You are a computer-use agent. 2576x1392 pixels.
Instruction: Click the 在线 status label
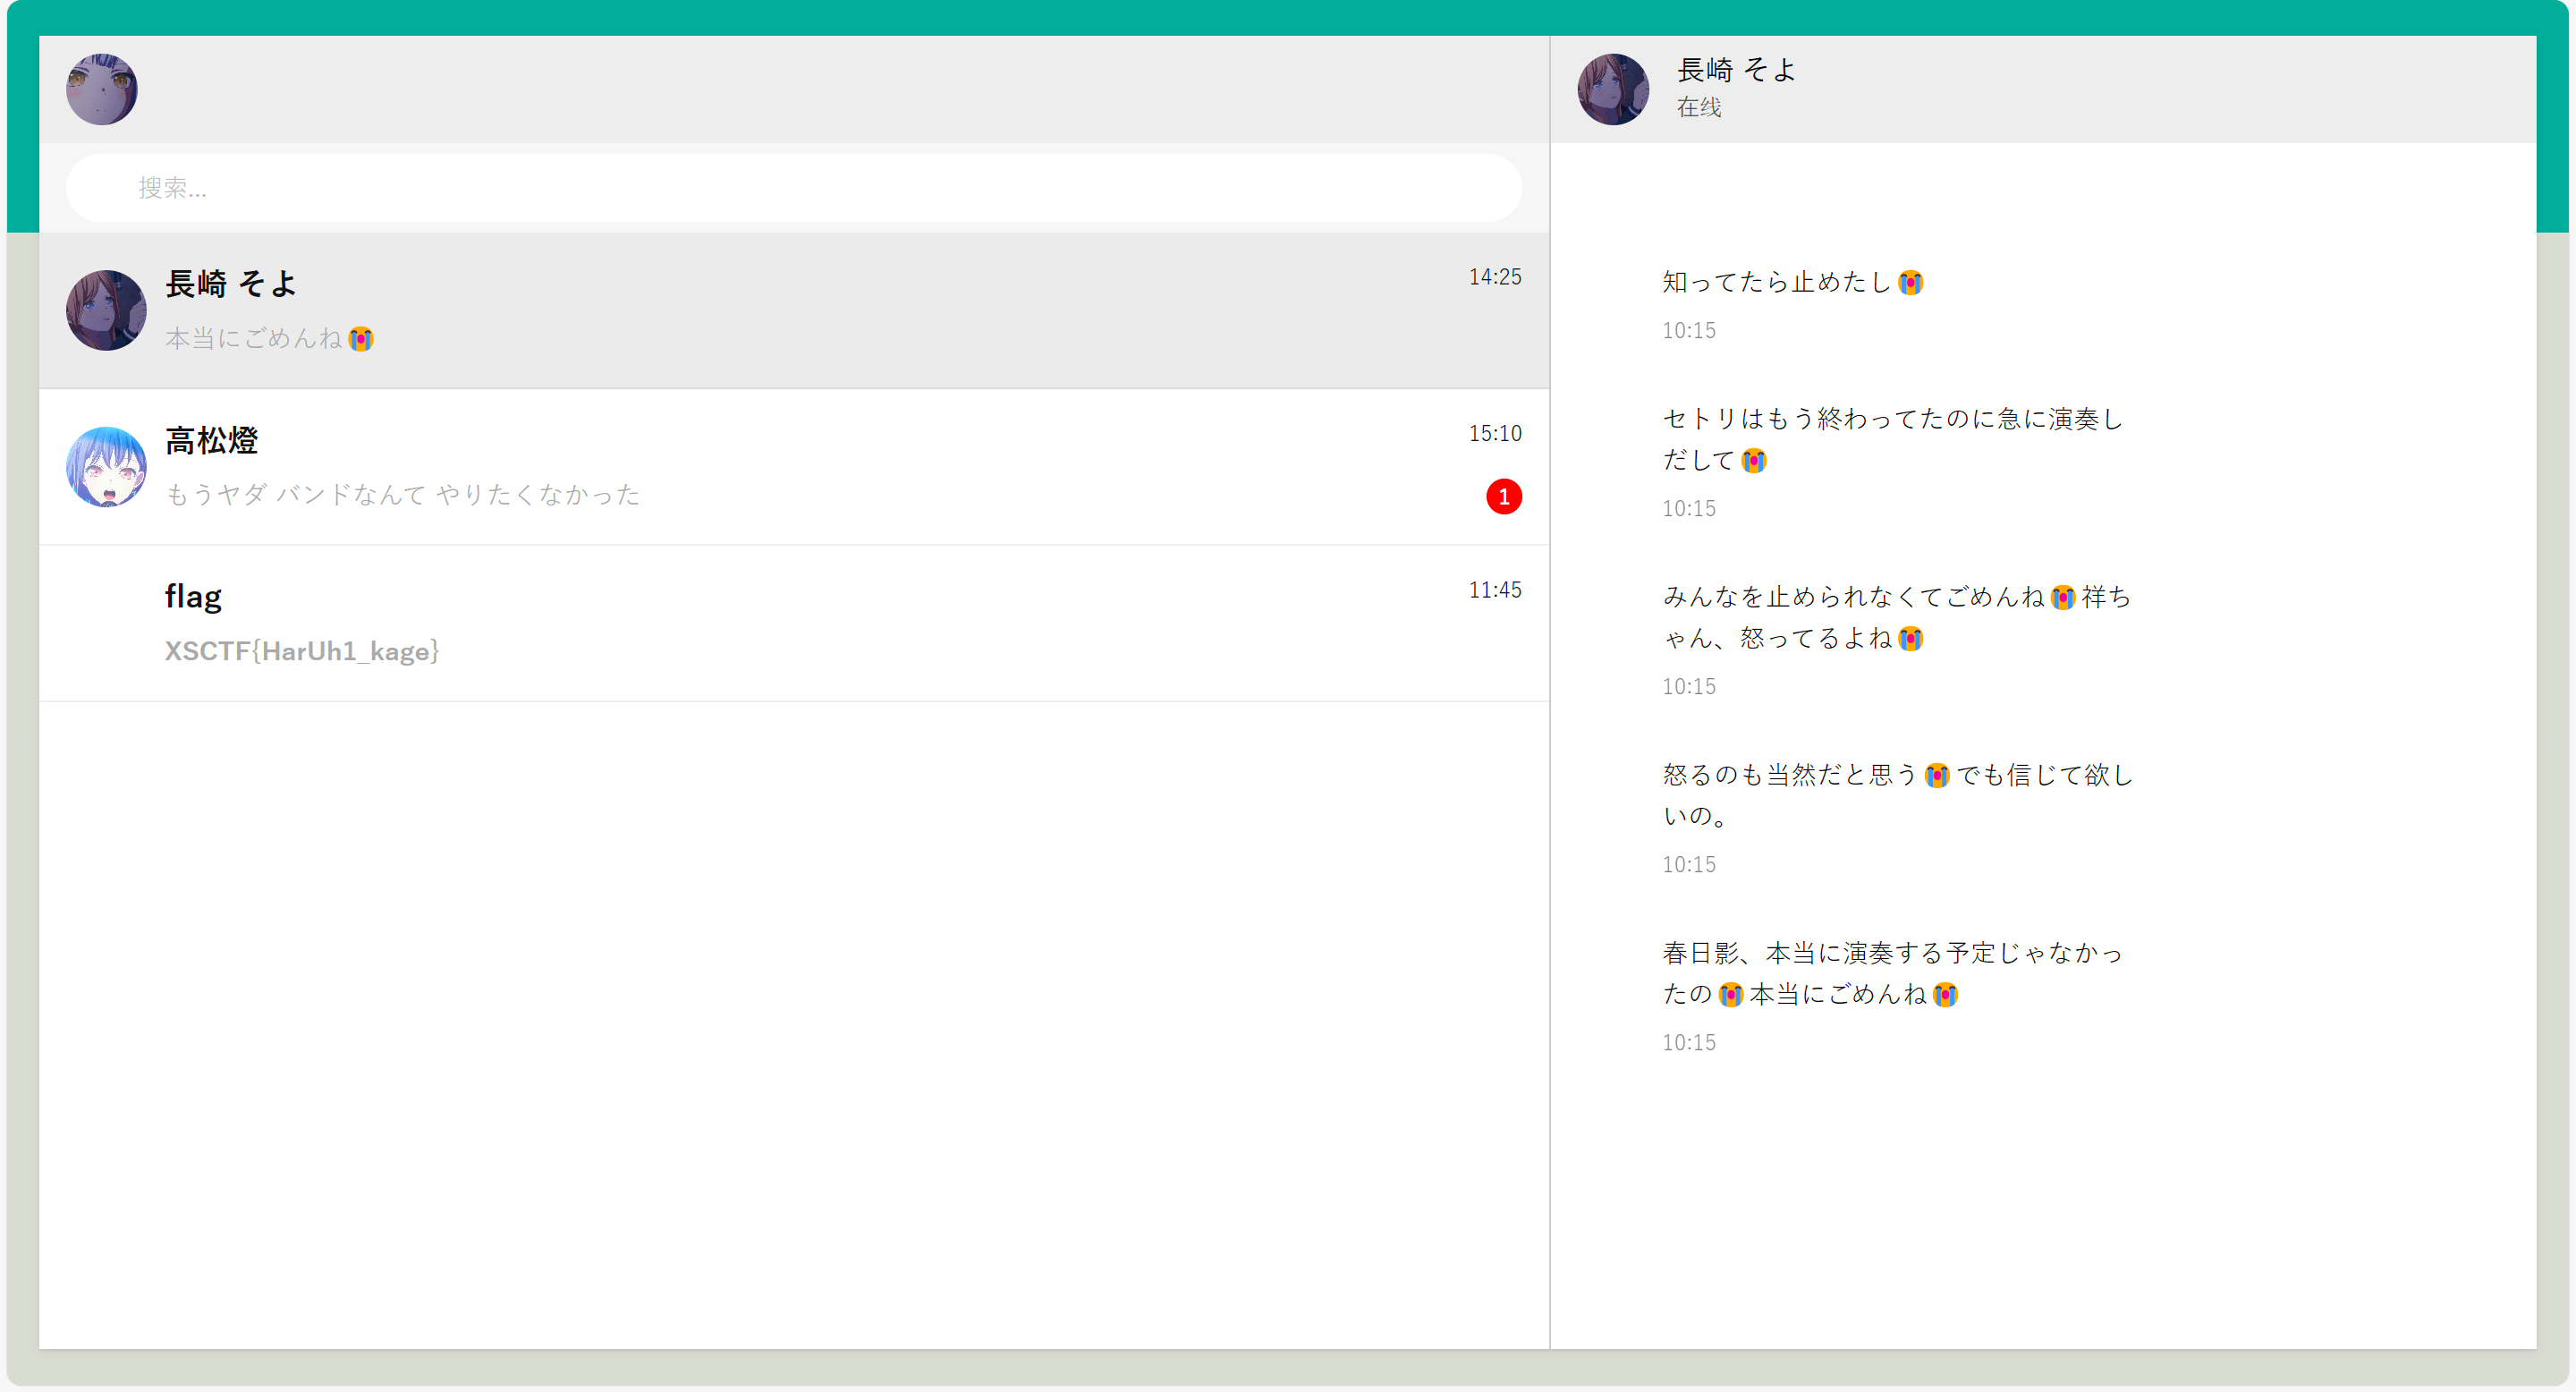click(x=1699, y=107)
